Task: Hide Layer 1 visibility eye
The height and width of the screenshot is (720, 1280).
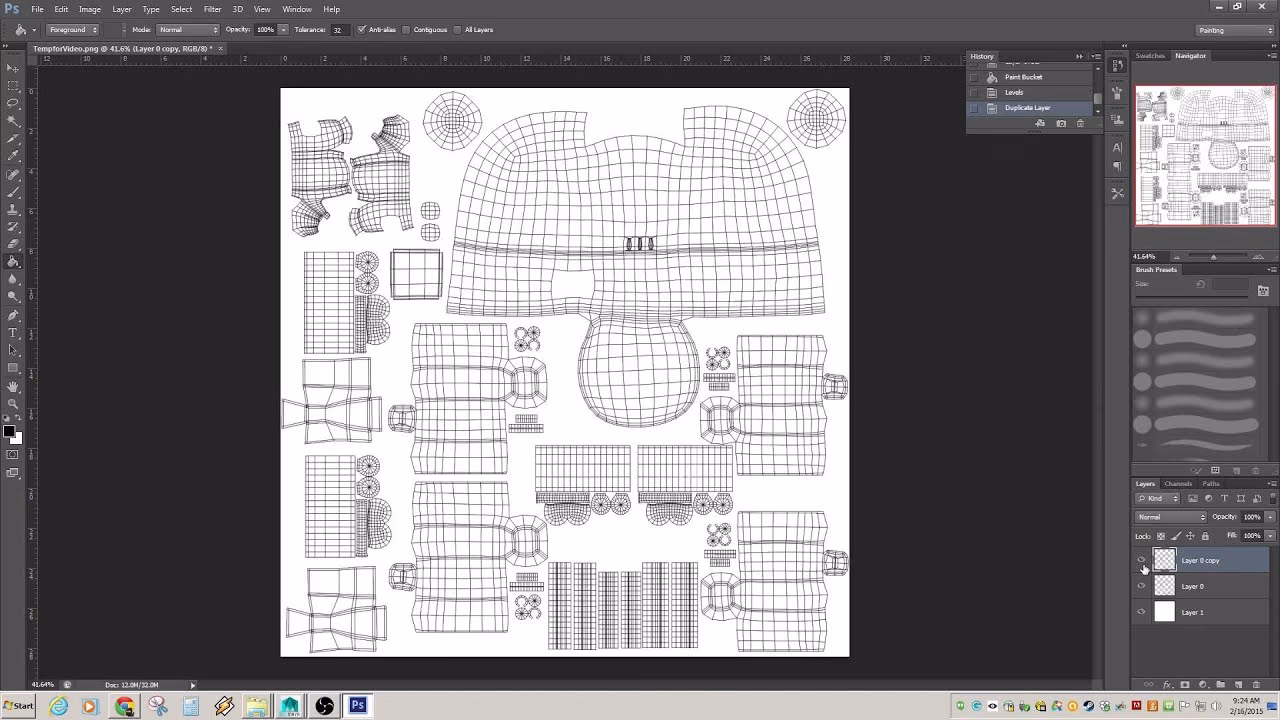Action: click(1141, 612)
